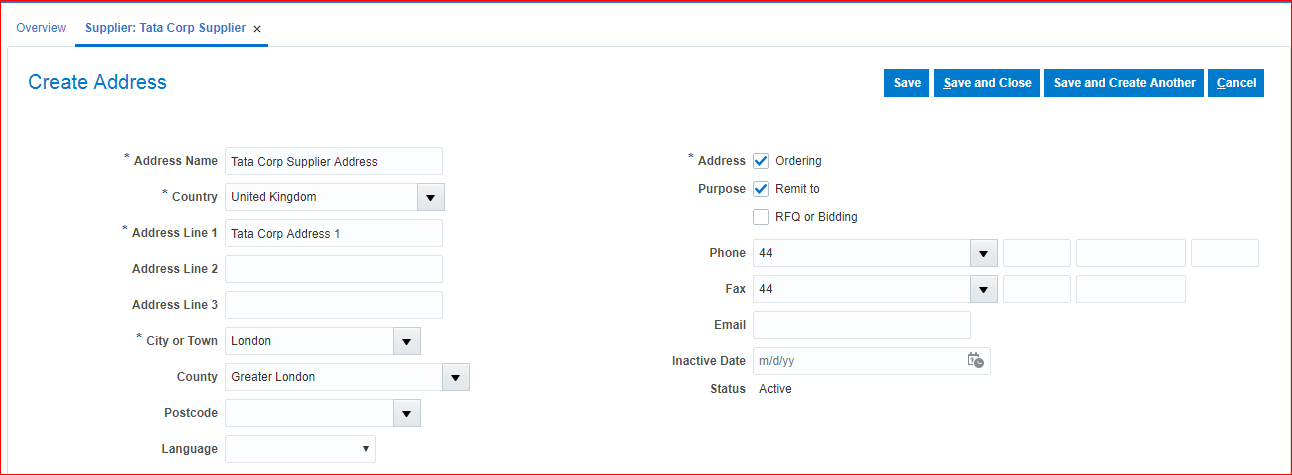Close the Supplier: Tata Corp Supplier tab
The image size is (1292, 475).
coord(257,29)
